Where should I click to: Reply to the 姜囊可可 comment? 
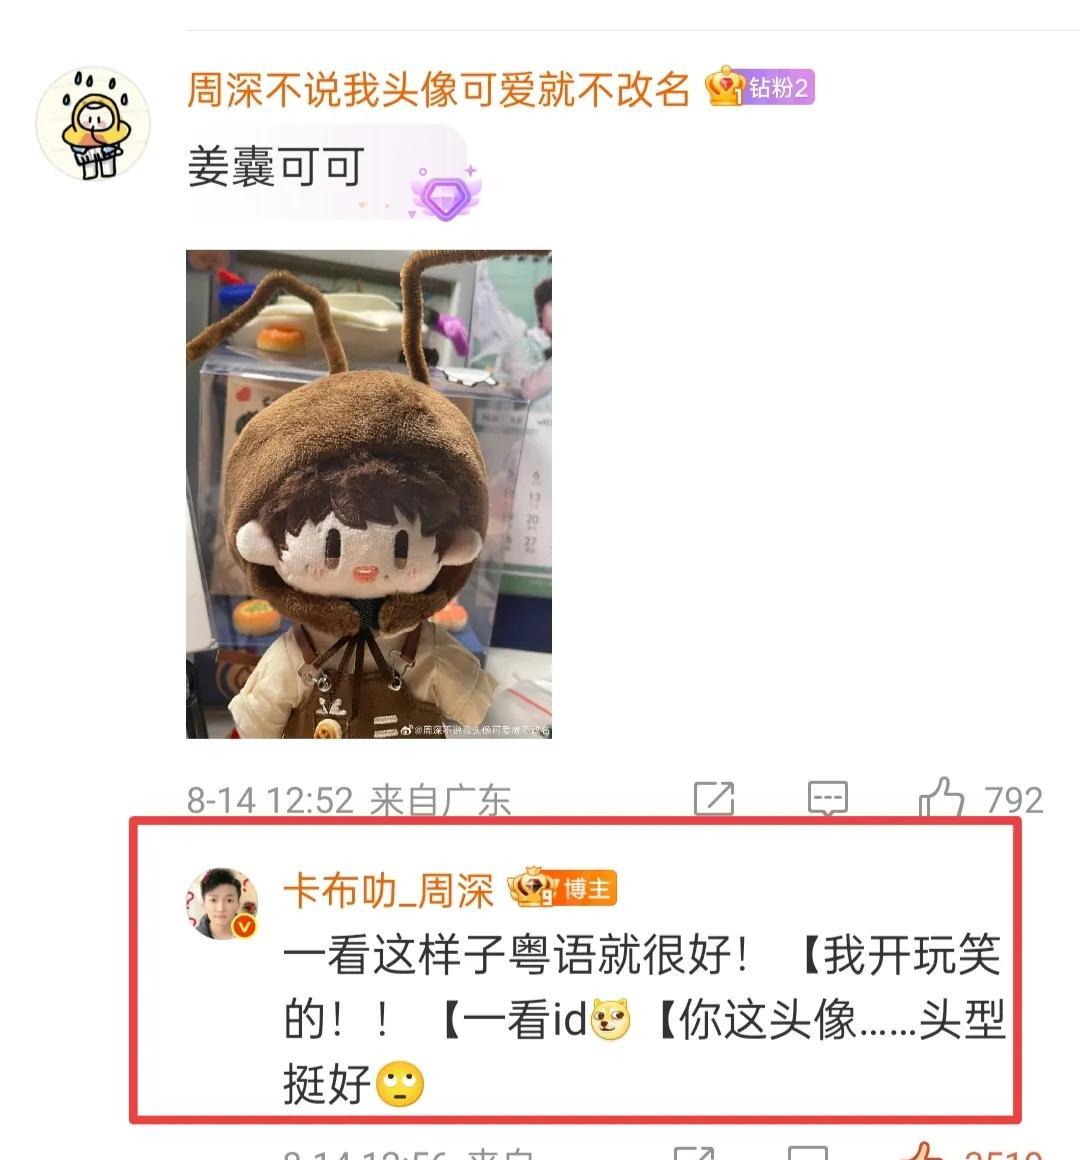coord(828,799)
